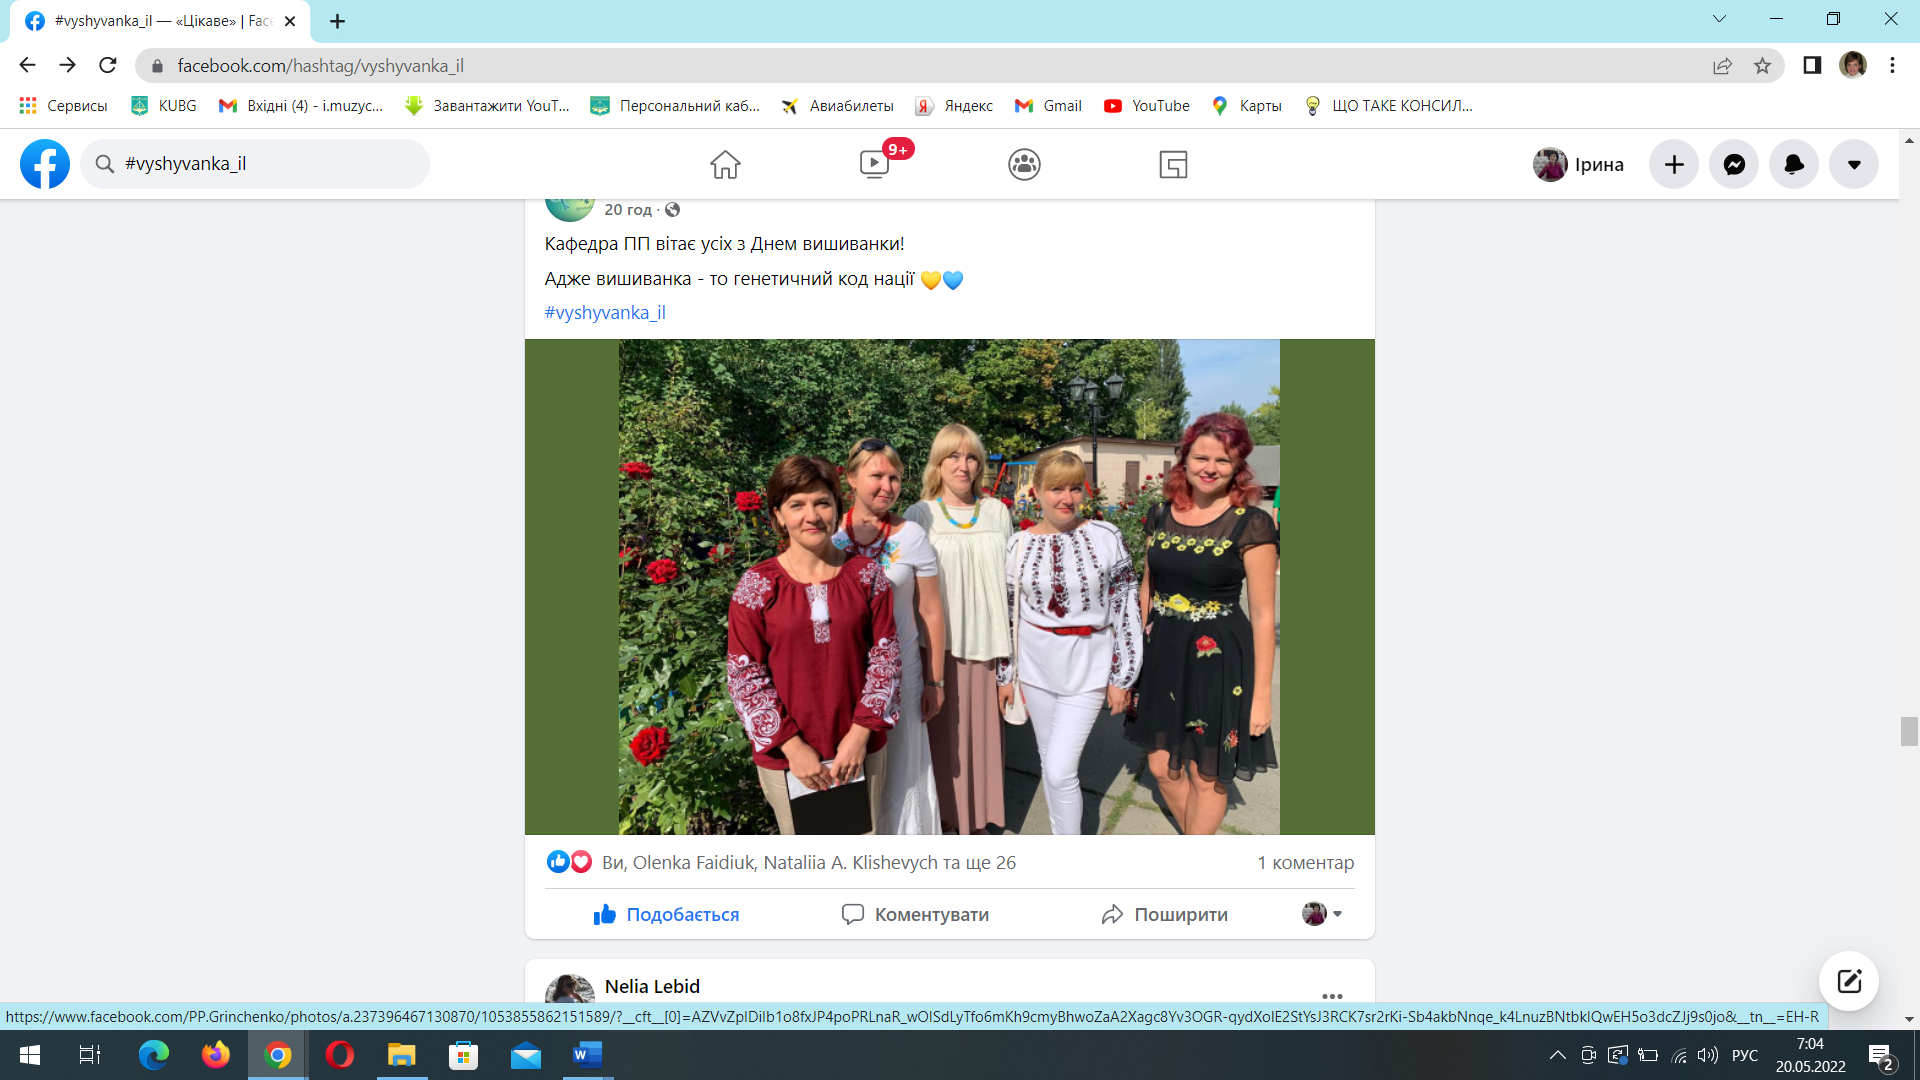Open a new browser tab

pyautogui.click(x=337, y=21)
